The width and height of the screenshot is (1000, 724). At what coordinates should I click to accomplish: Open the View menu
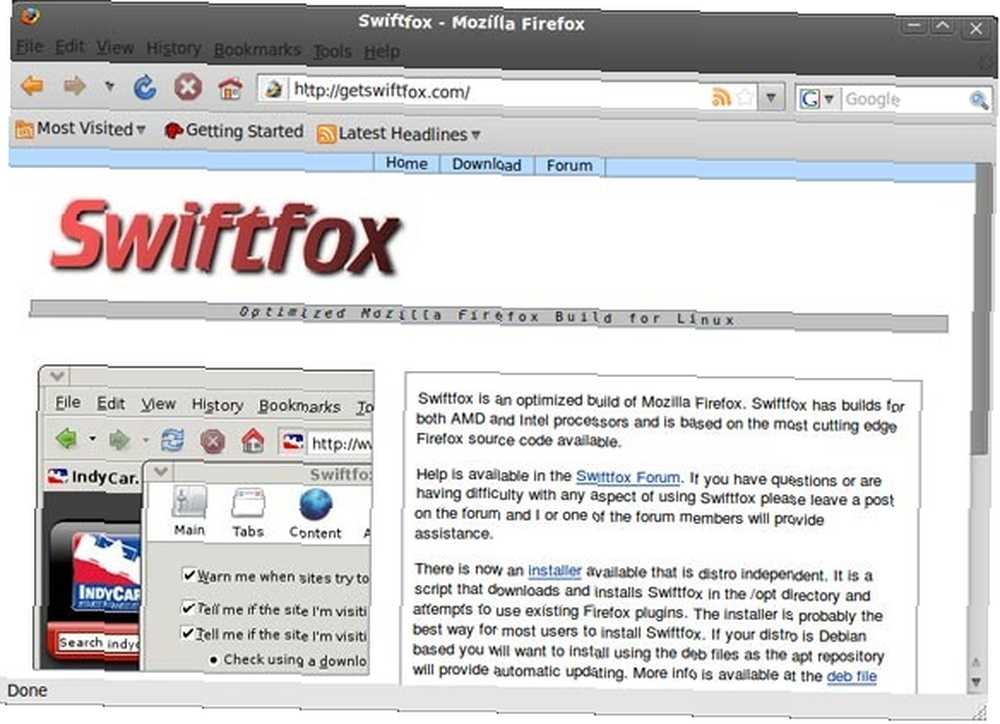pyautogui.click(x=115, y=48)
